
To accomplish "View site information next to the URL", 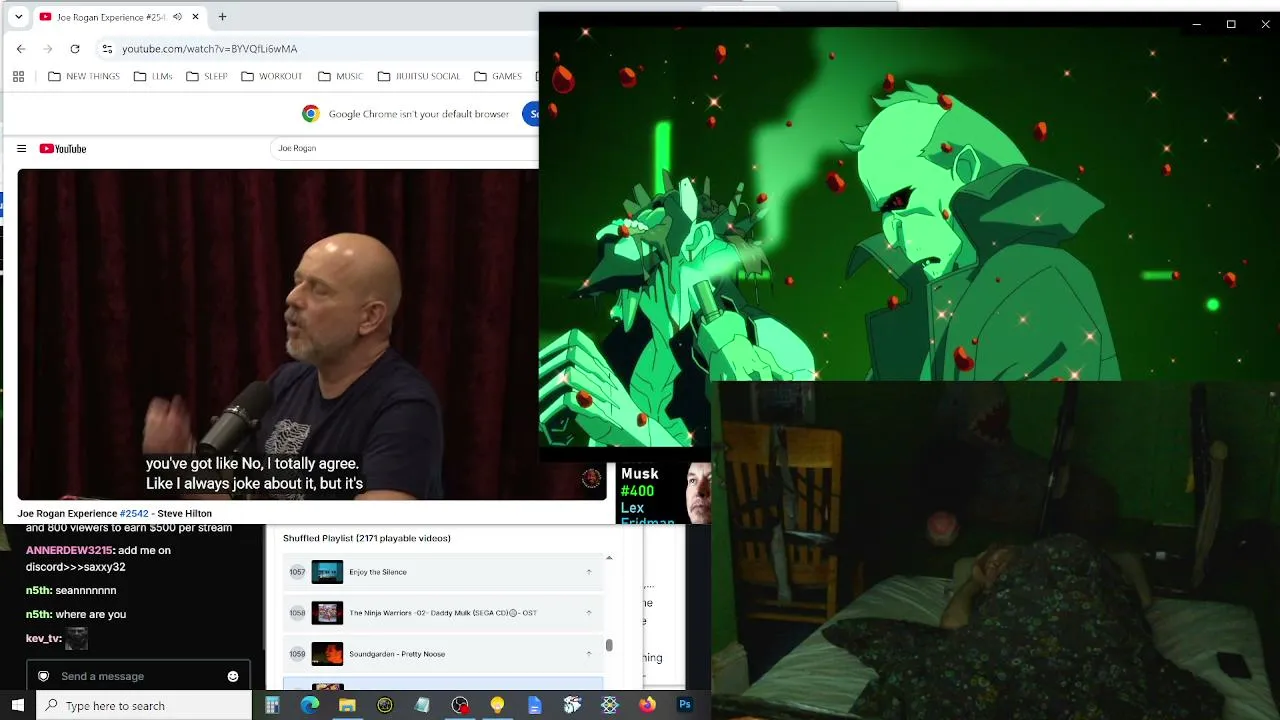I will pos(107,49).
